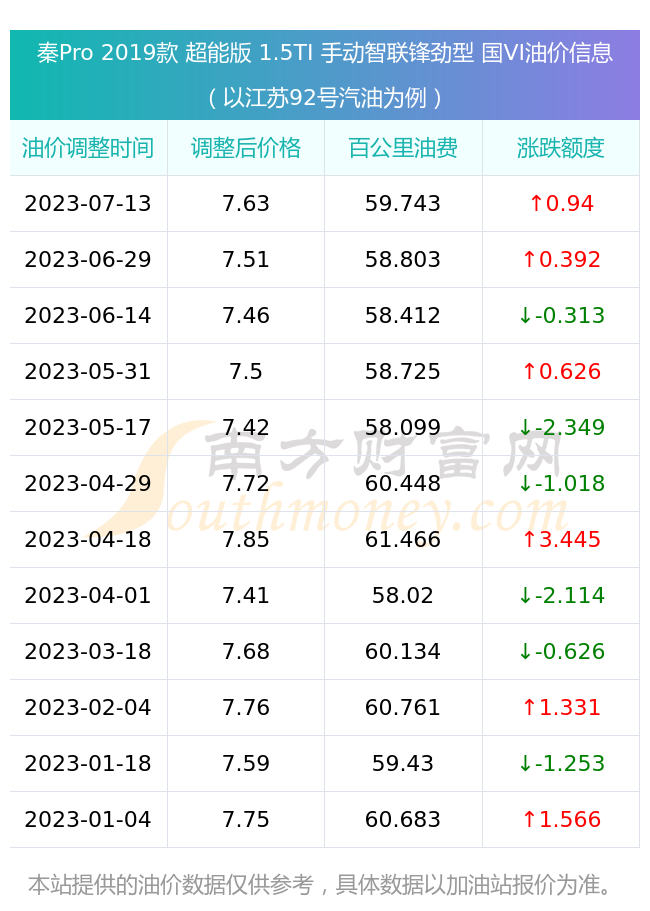Click the green down arrow value -0.313
The height and width of the screenshot is (911, 650).
click(562, 315)
